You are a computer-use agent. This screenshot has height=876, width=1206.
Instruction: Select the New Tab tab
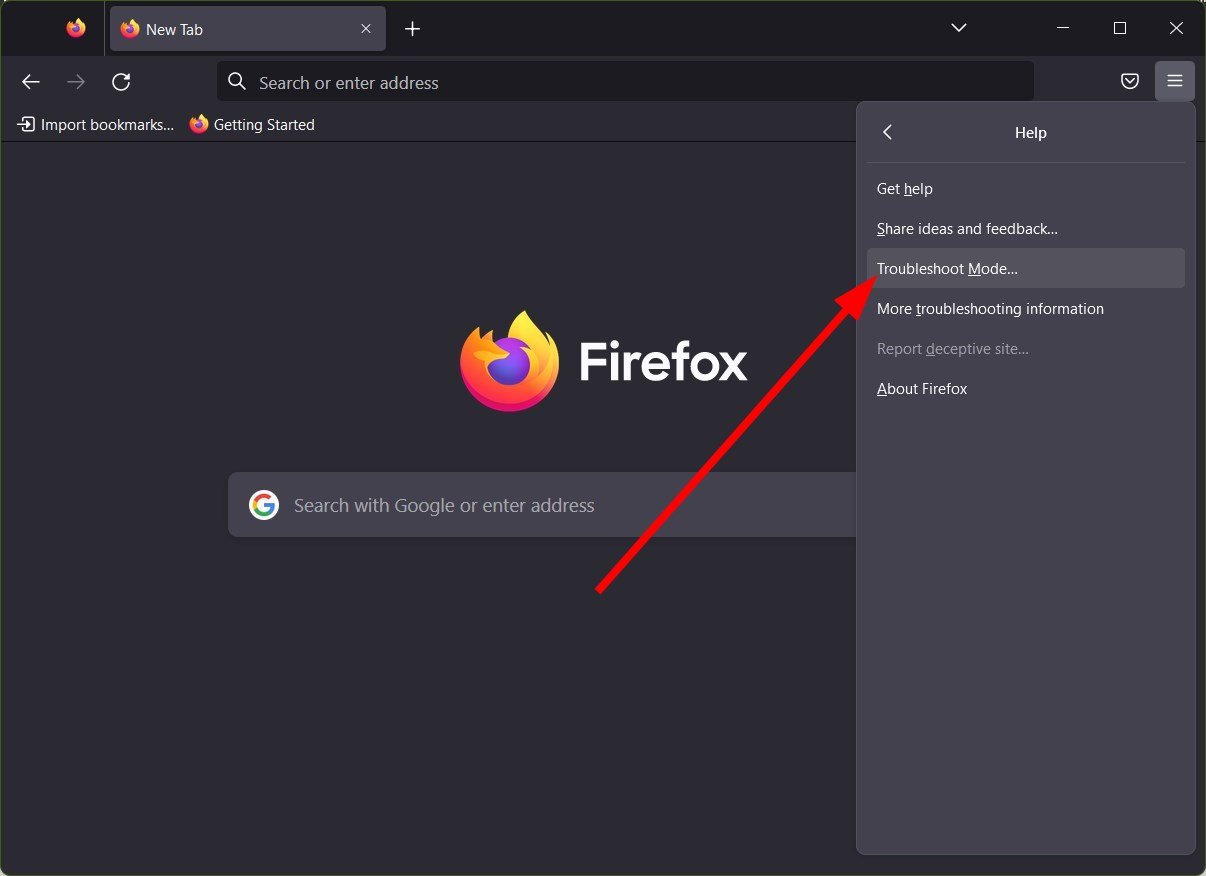click(x=247, y=29)
